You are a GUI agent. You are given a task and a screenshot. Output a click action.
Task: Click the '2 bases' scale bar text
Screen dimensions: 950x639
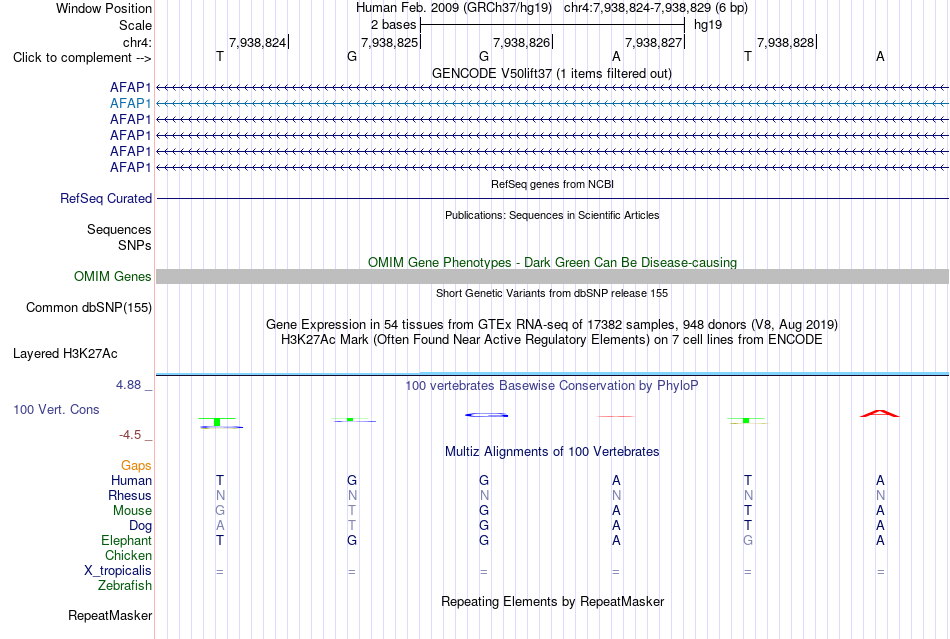pos(394,25)
